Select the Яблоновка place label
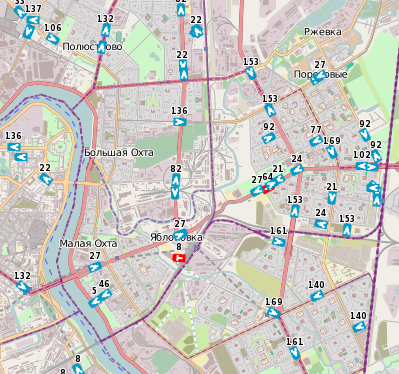This screenshot has width=399, height=374. coord(176,237)
